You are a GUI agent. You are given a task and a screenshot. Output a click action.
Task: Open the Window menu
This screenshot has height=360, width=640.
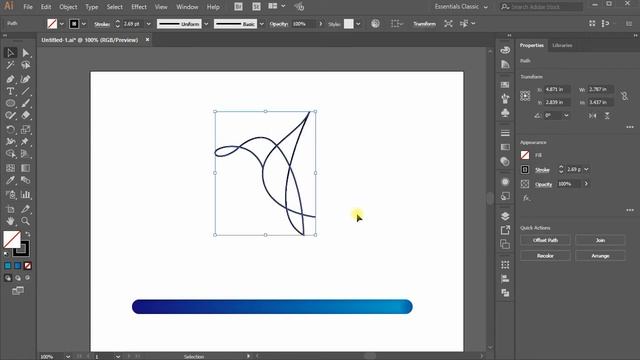pos(187,7)
